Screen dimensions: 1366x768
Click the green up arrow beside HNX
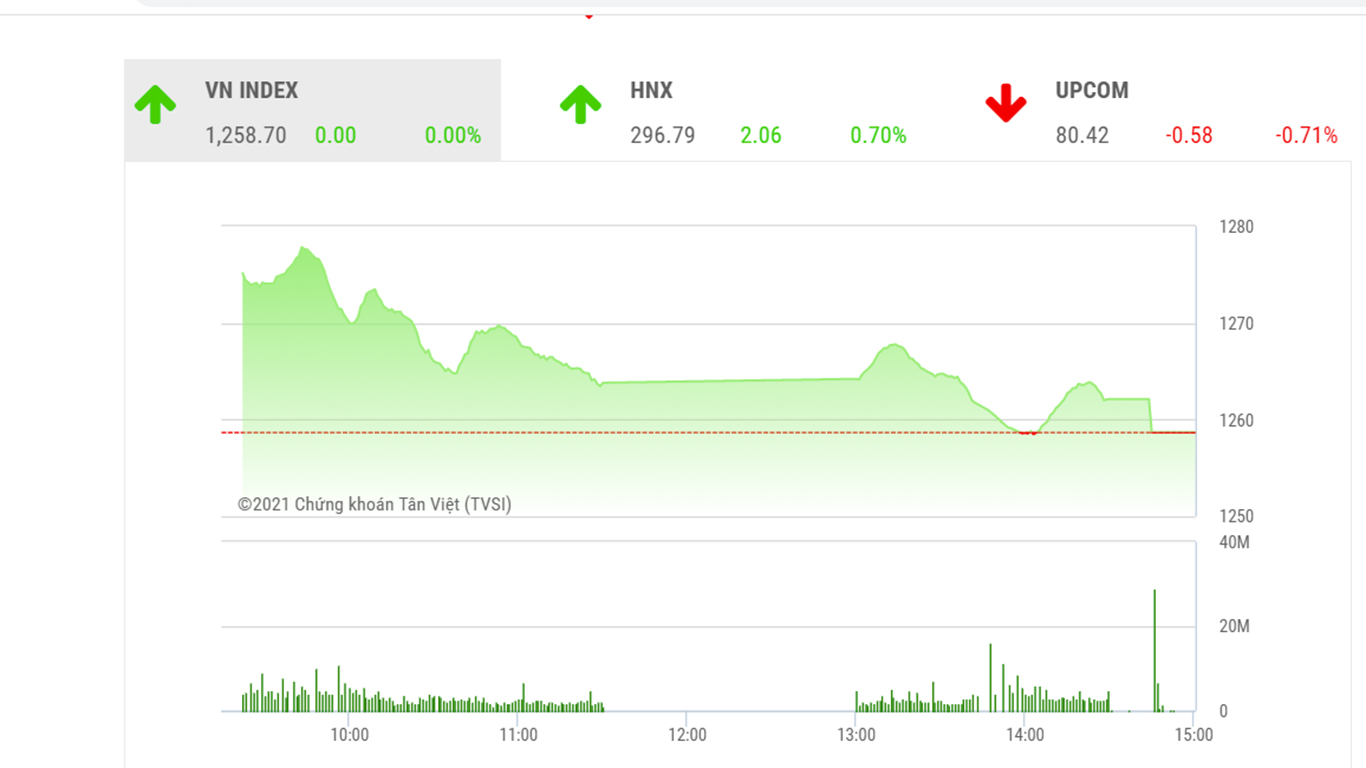[x=580, y=105]
